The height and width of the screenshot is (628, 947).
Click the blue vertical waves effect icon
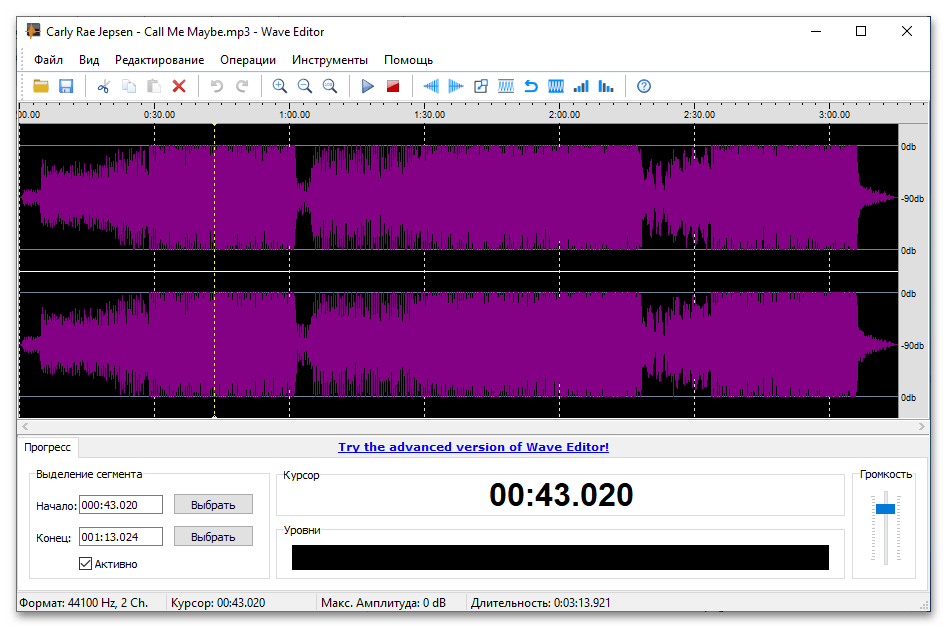(x=556, y=86)
